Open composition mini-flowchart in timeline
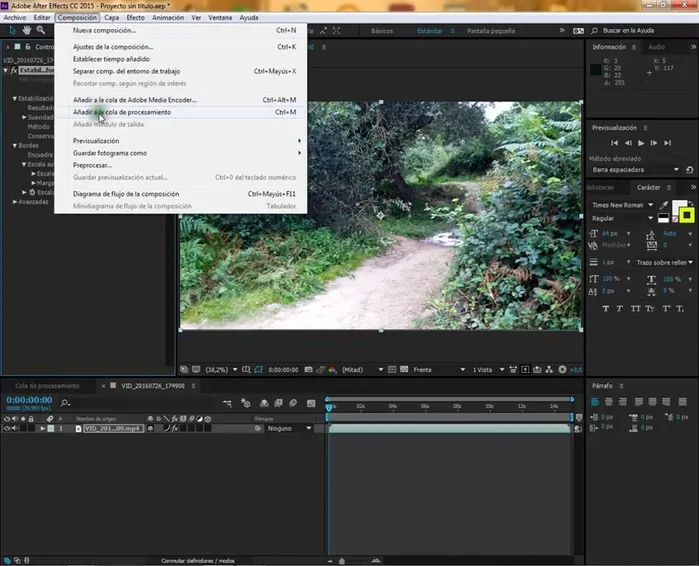 (227, 403)
